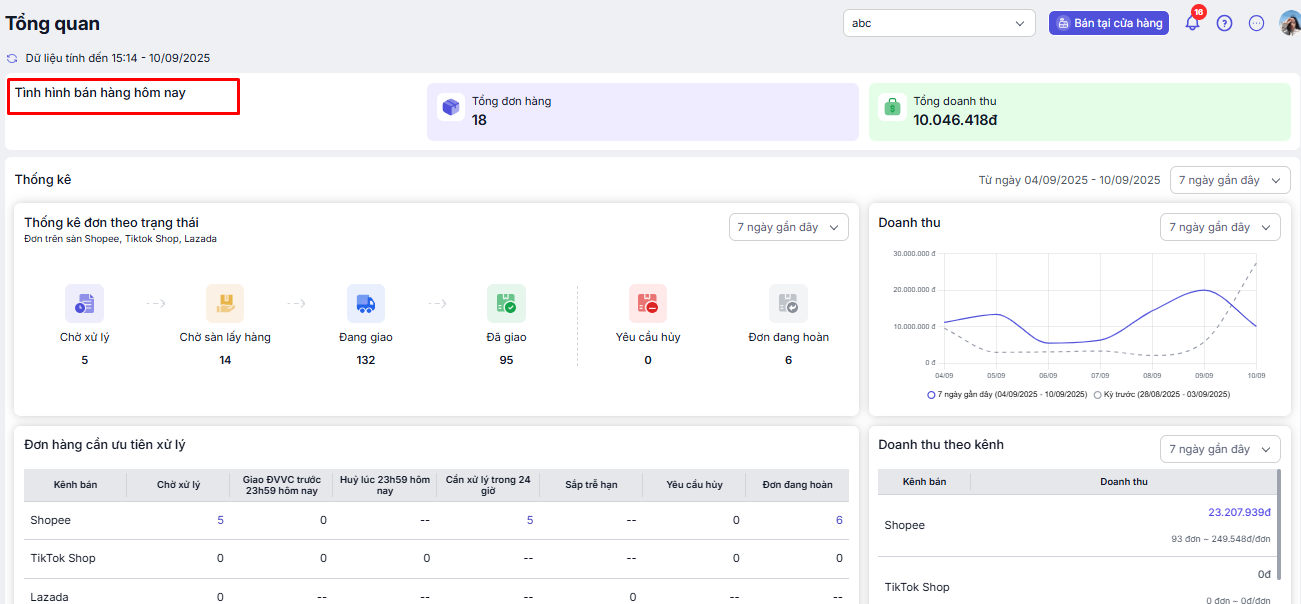Click total orders value 18
Screen dimensions: 1301x604
[x=479, y=120]
